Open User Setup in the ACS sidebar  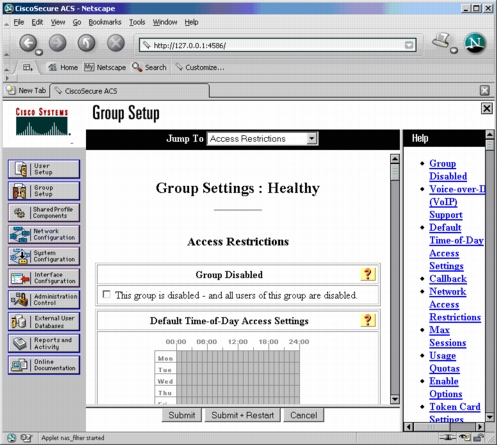coord(44,169)
